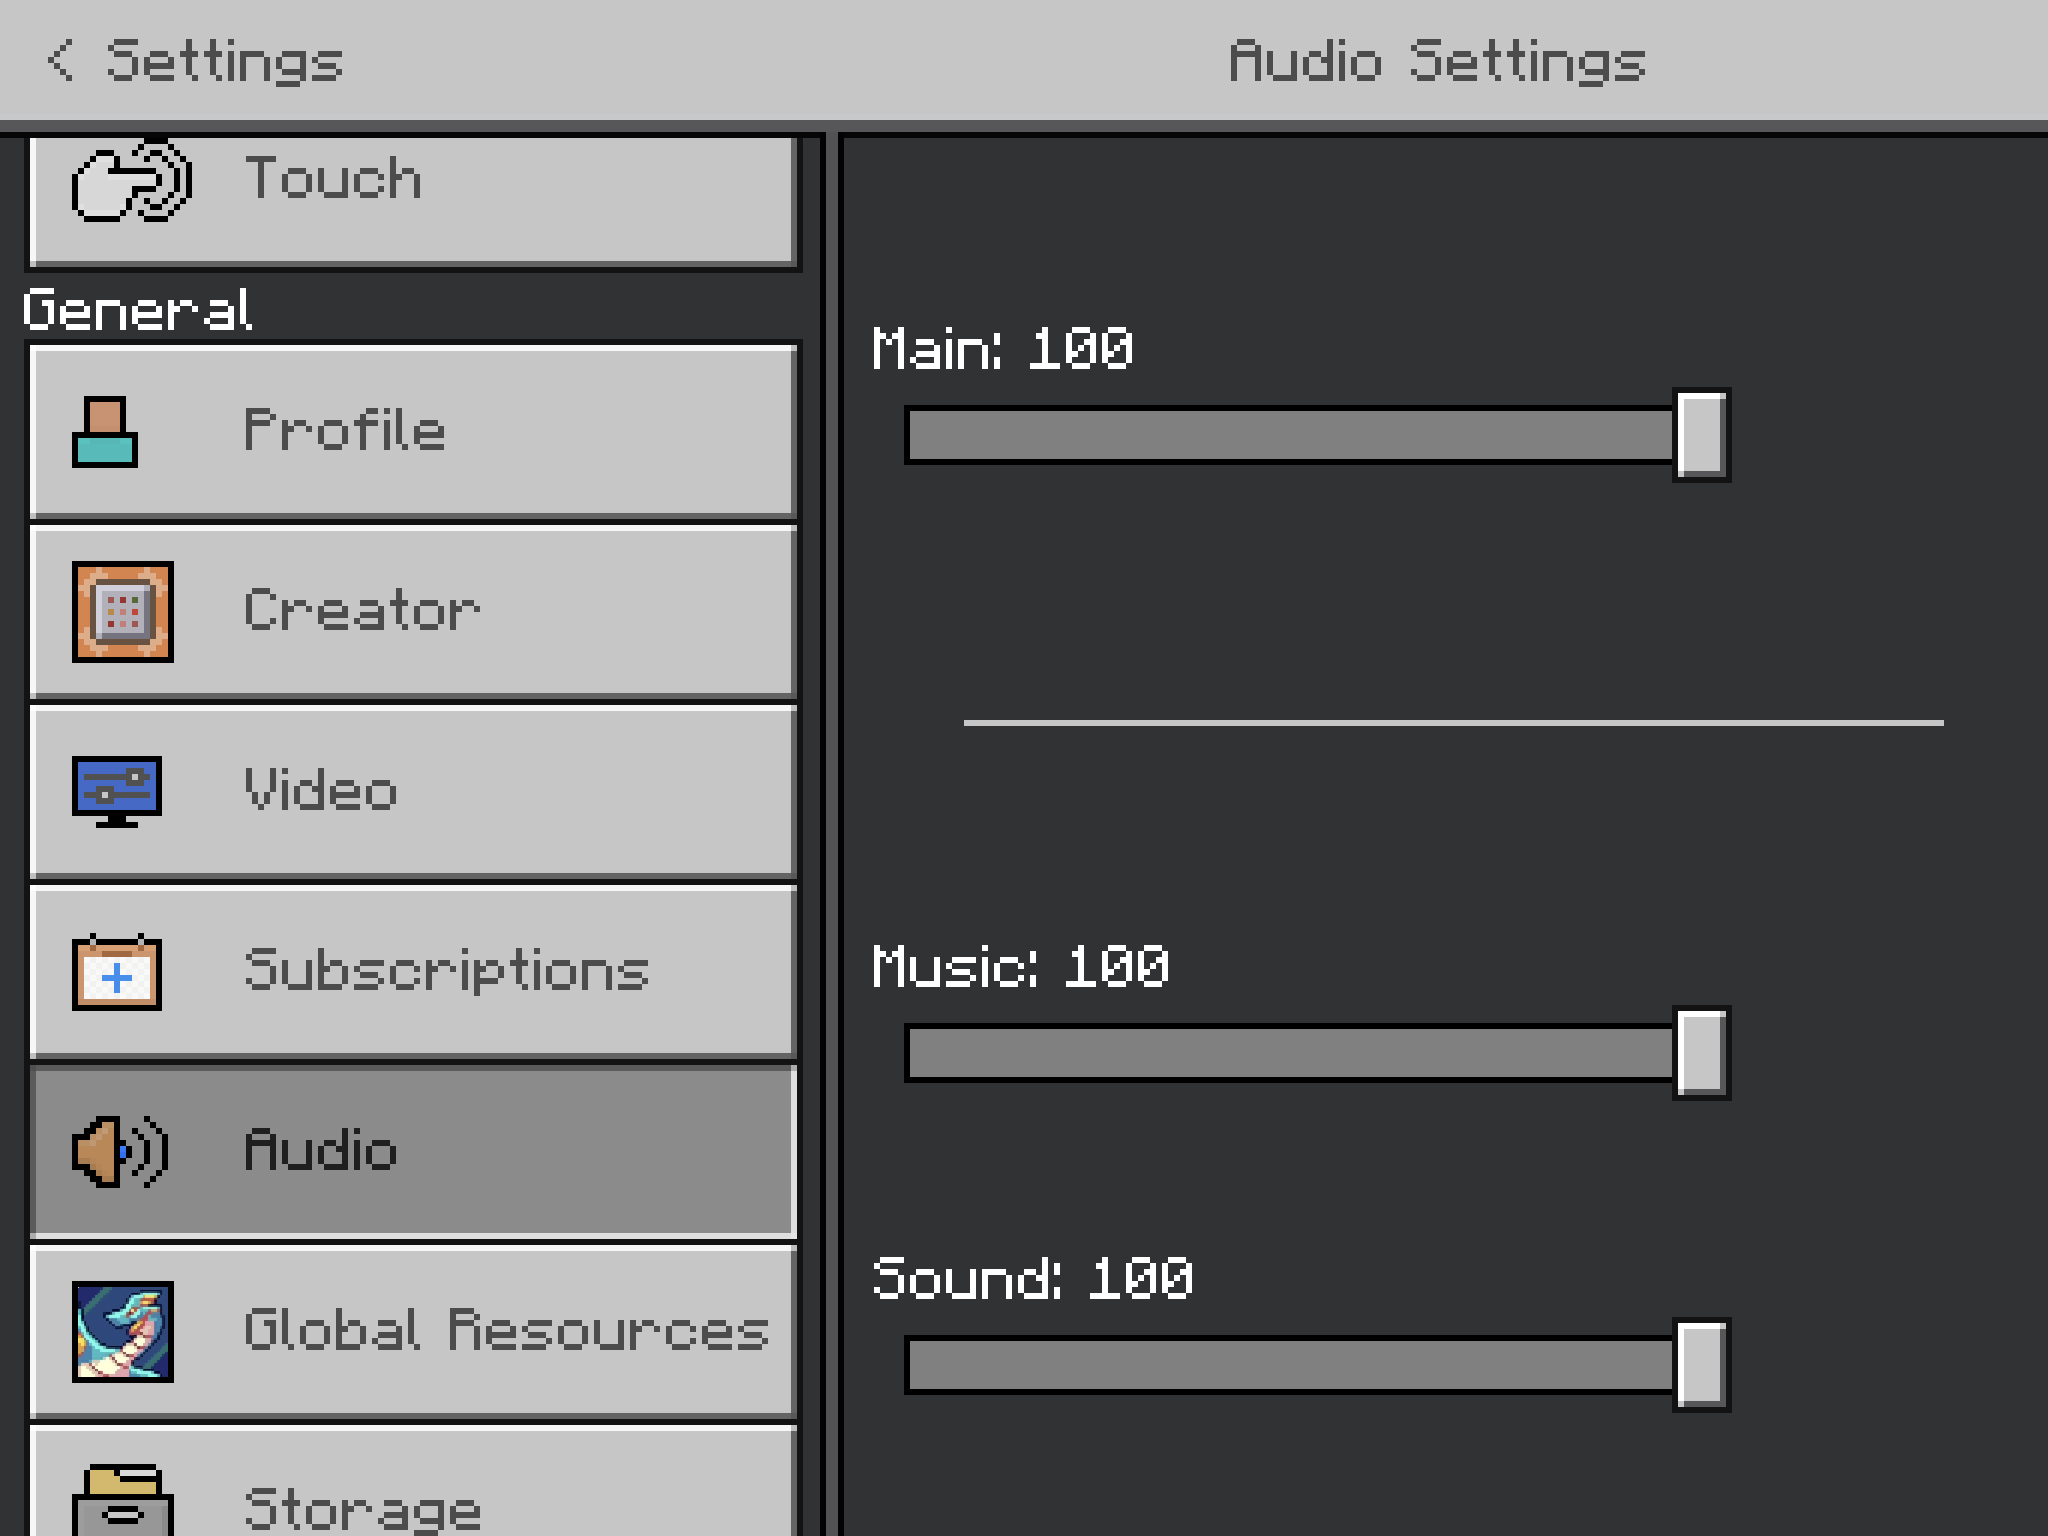Click the Storage drawer icon
The image size is (2048, 1536).
(x=123, y=1500)
